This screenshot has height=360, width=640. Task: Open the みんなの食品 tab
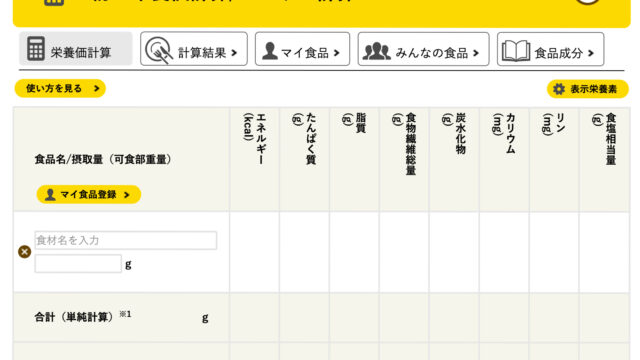point(423,49)
